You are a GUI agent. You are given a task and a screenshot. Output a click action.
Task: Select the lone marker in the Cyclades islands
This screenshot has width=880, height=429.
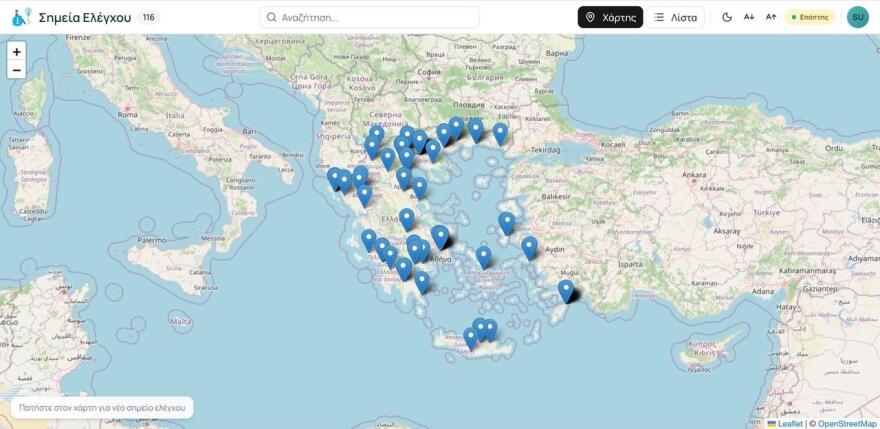483,257
